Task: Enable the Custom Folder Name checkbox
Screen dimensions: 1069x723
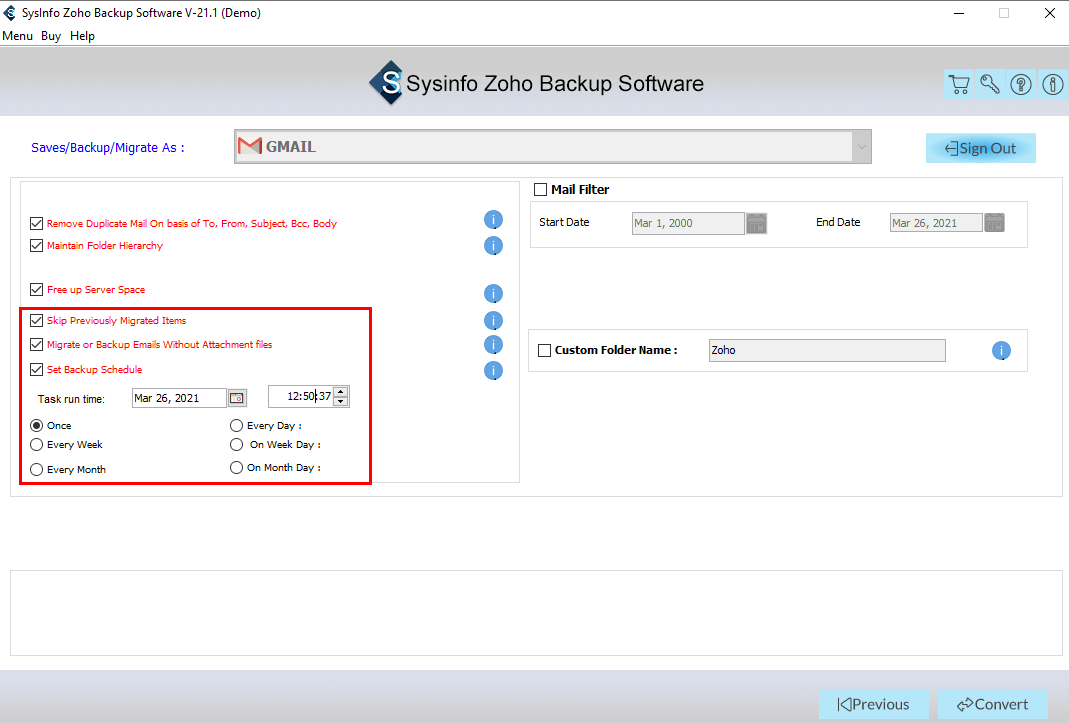Action: pyautogui.click(x=545, y=351)
